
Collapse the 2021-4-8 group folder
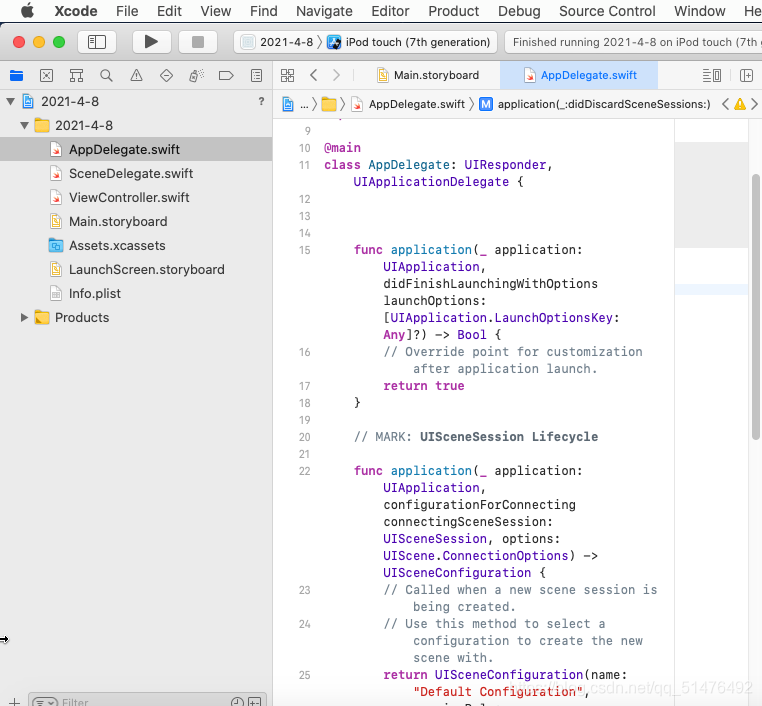pos(24,125)
